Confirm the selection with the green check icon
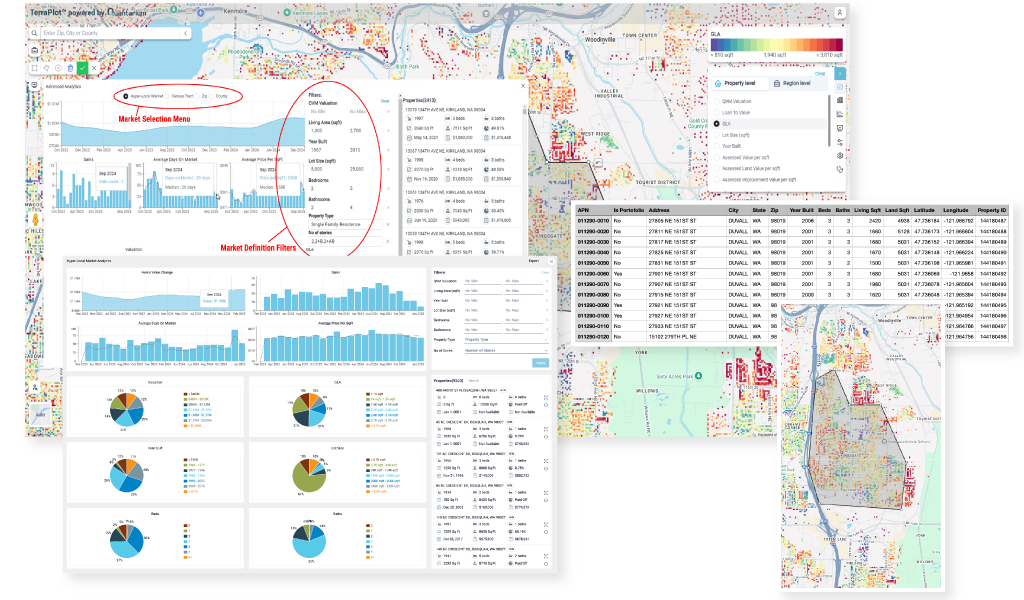This screenshot has width=1024, height=600. click(x=82, y=68)
